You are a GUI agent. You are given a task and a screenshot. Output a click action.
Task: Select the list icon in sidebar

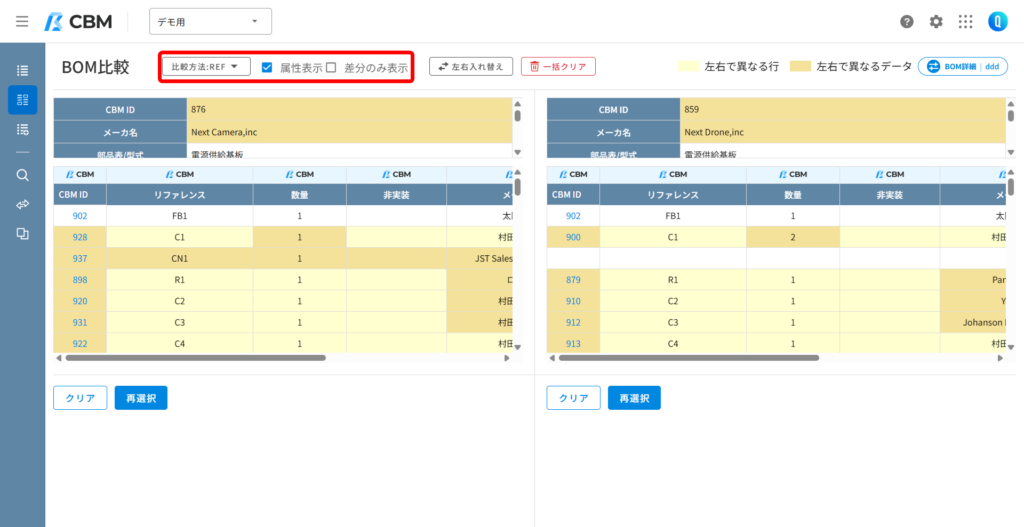(22, 71)
